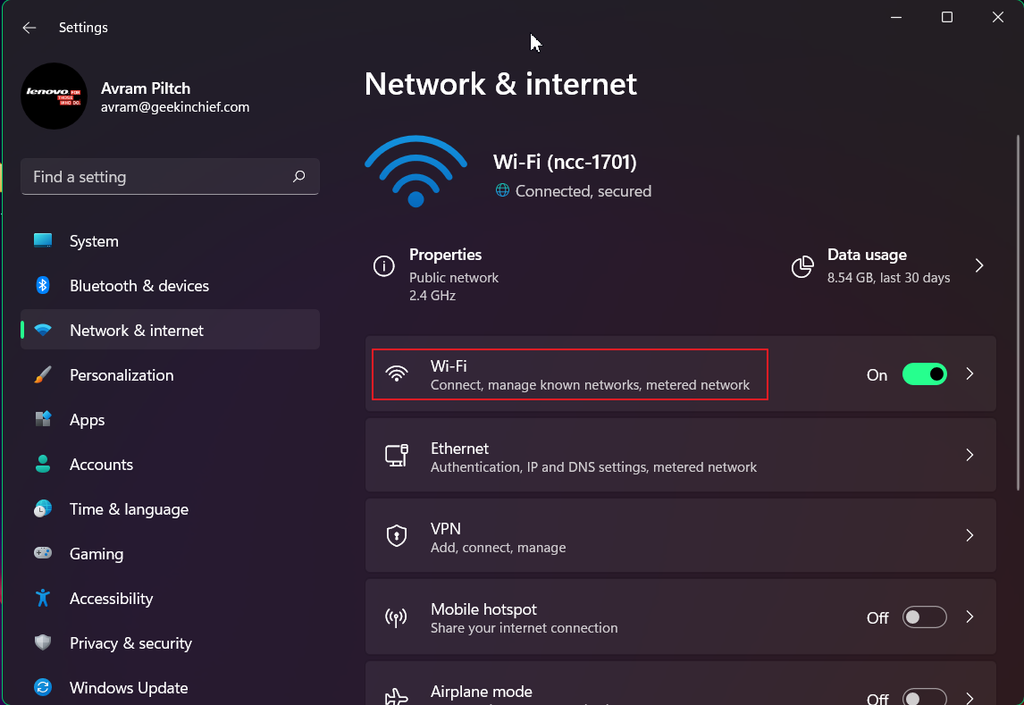Select the System settings icon
The width and height of the screenshot is (1024, 705).
(x=42, y=241)
